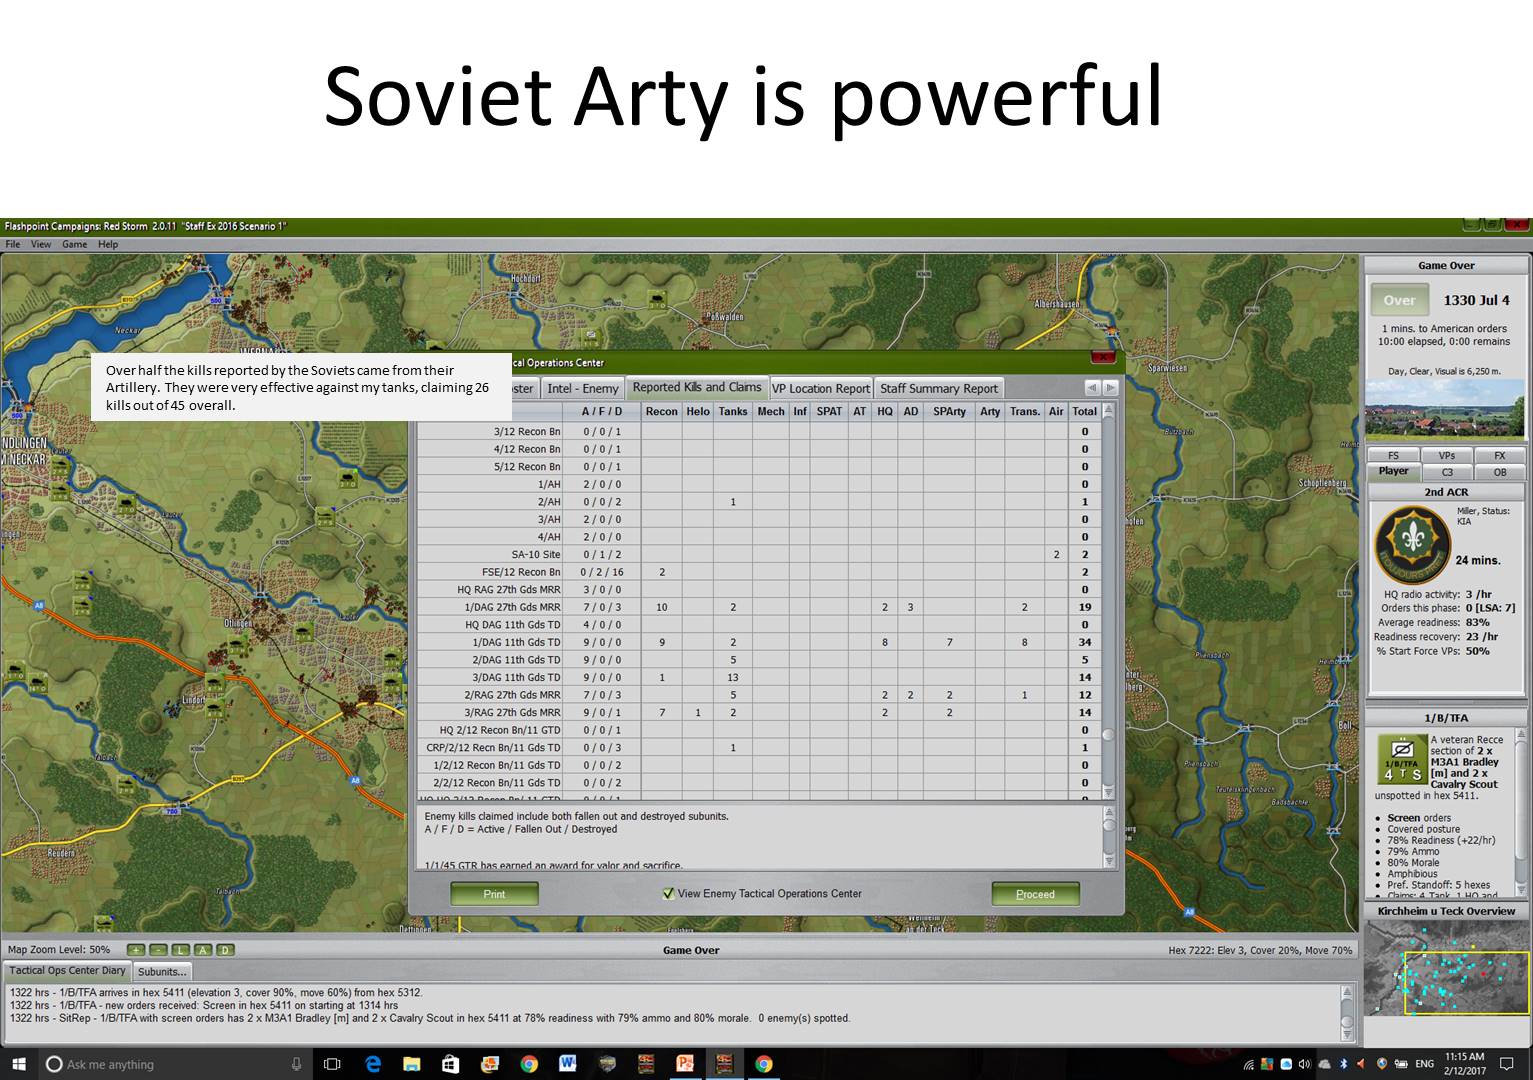Toggle View Enemy Tactical Operations Center checkbox
Image resolution: width=1533 pixels, height=1080 pixels.
[x=668, y=894]
